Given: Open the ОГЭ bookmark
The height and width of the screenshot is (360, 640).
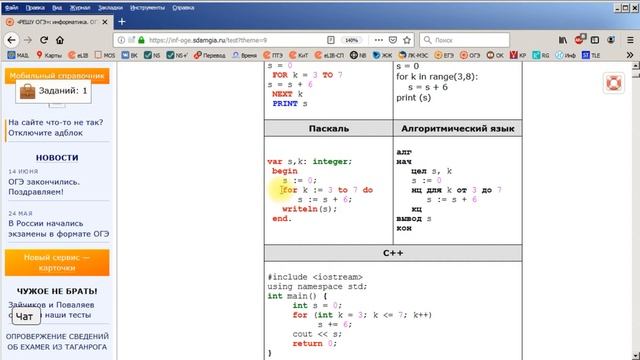Looking at the screenshot, I should 469,55.
